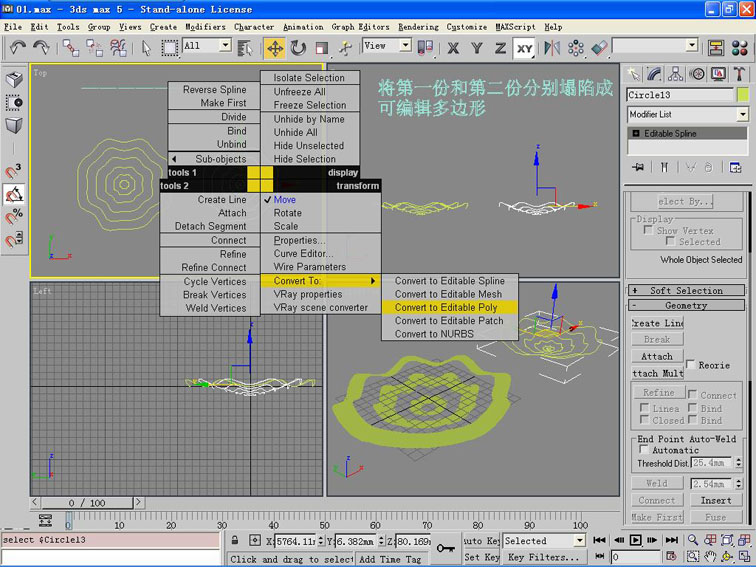Open the Motion panel tab
Image resolution: width=756 pixels, height=567 pixels.
tap(697, 74)
